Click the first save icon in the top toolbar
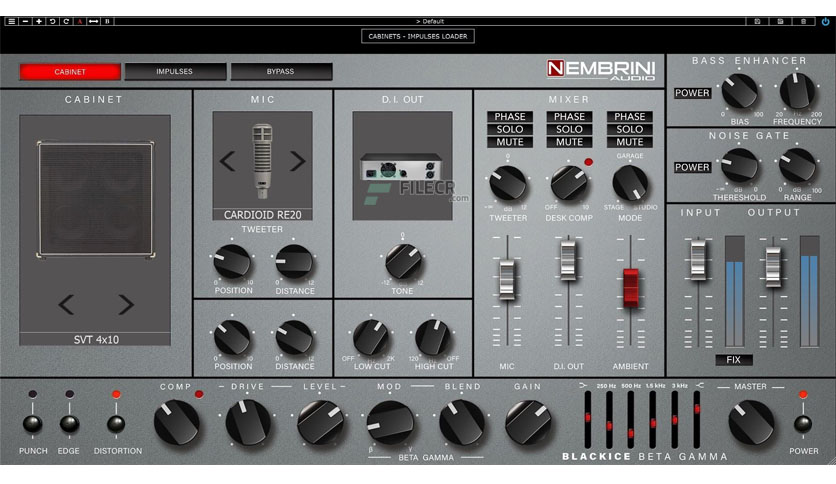836x484 pixels. click(757, 21)
